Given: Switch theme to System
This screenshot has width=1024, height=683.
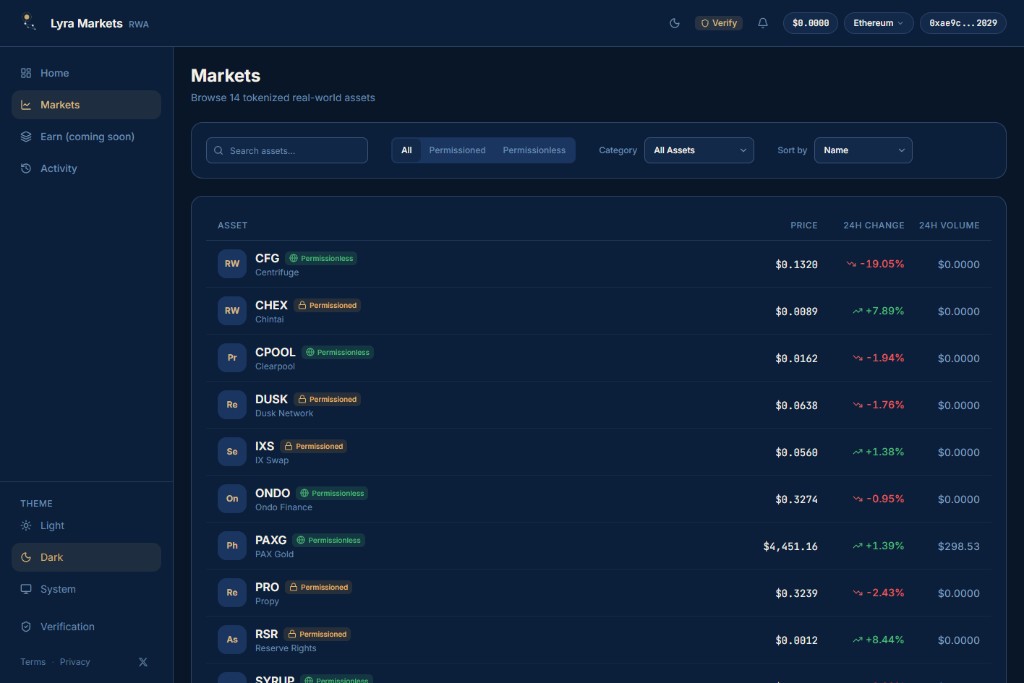Looking at the screenshot, I should point(86,589).
